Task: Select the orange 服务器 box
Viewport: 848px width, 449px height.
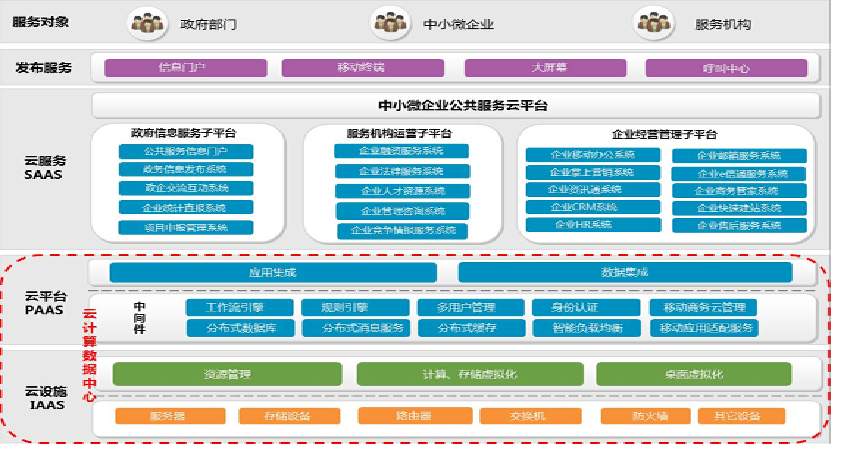Action: tap(169, 416)
